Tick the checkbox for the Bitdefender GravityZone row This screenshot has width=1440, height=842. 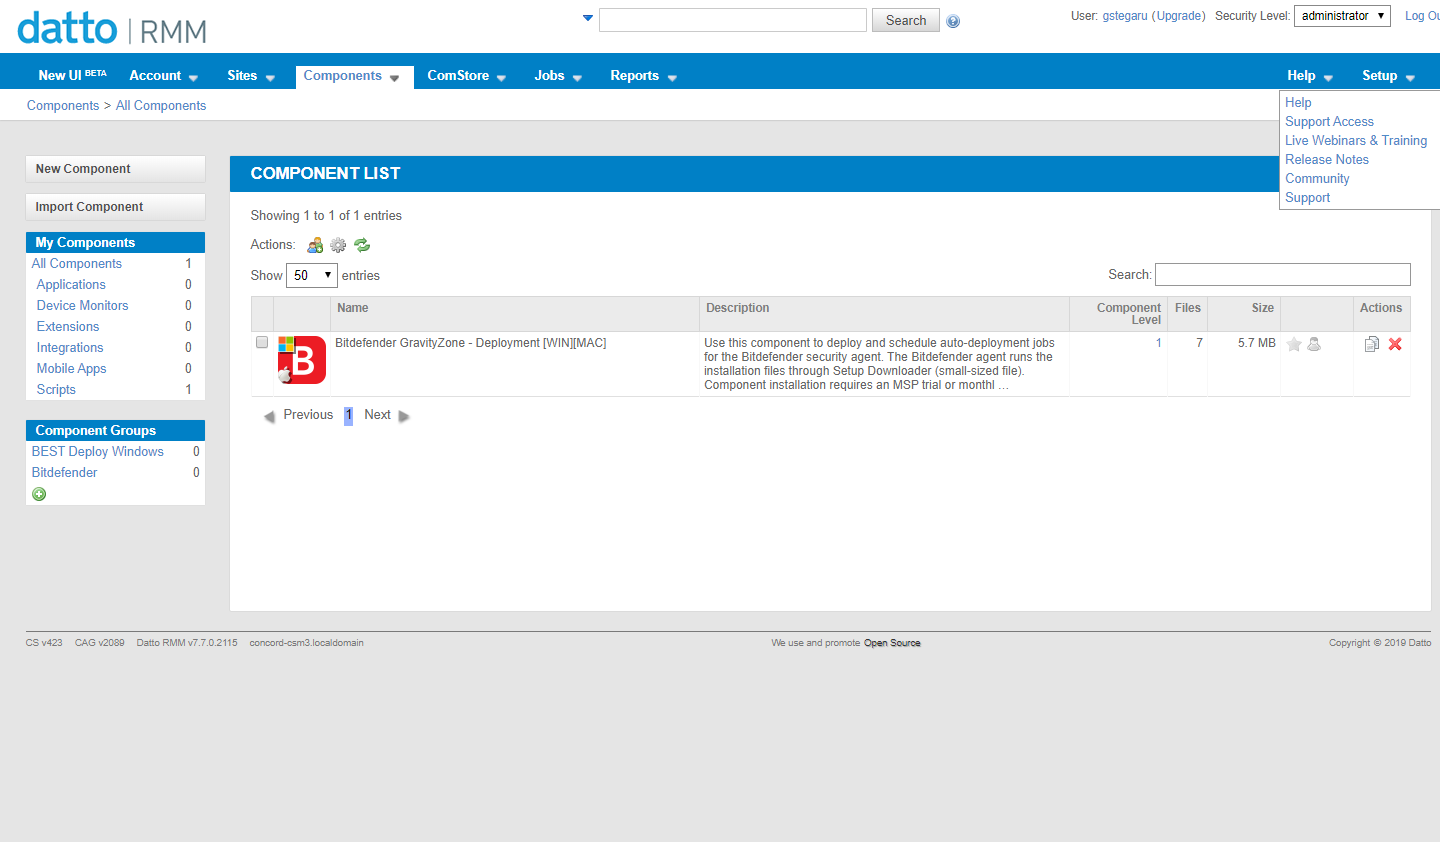pyautogui.click(x=262, y=342)
